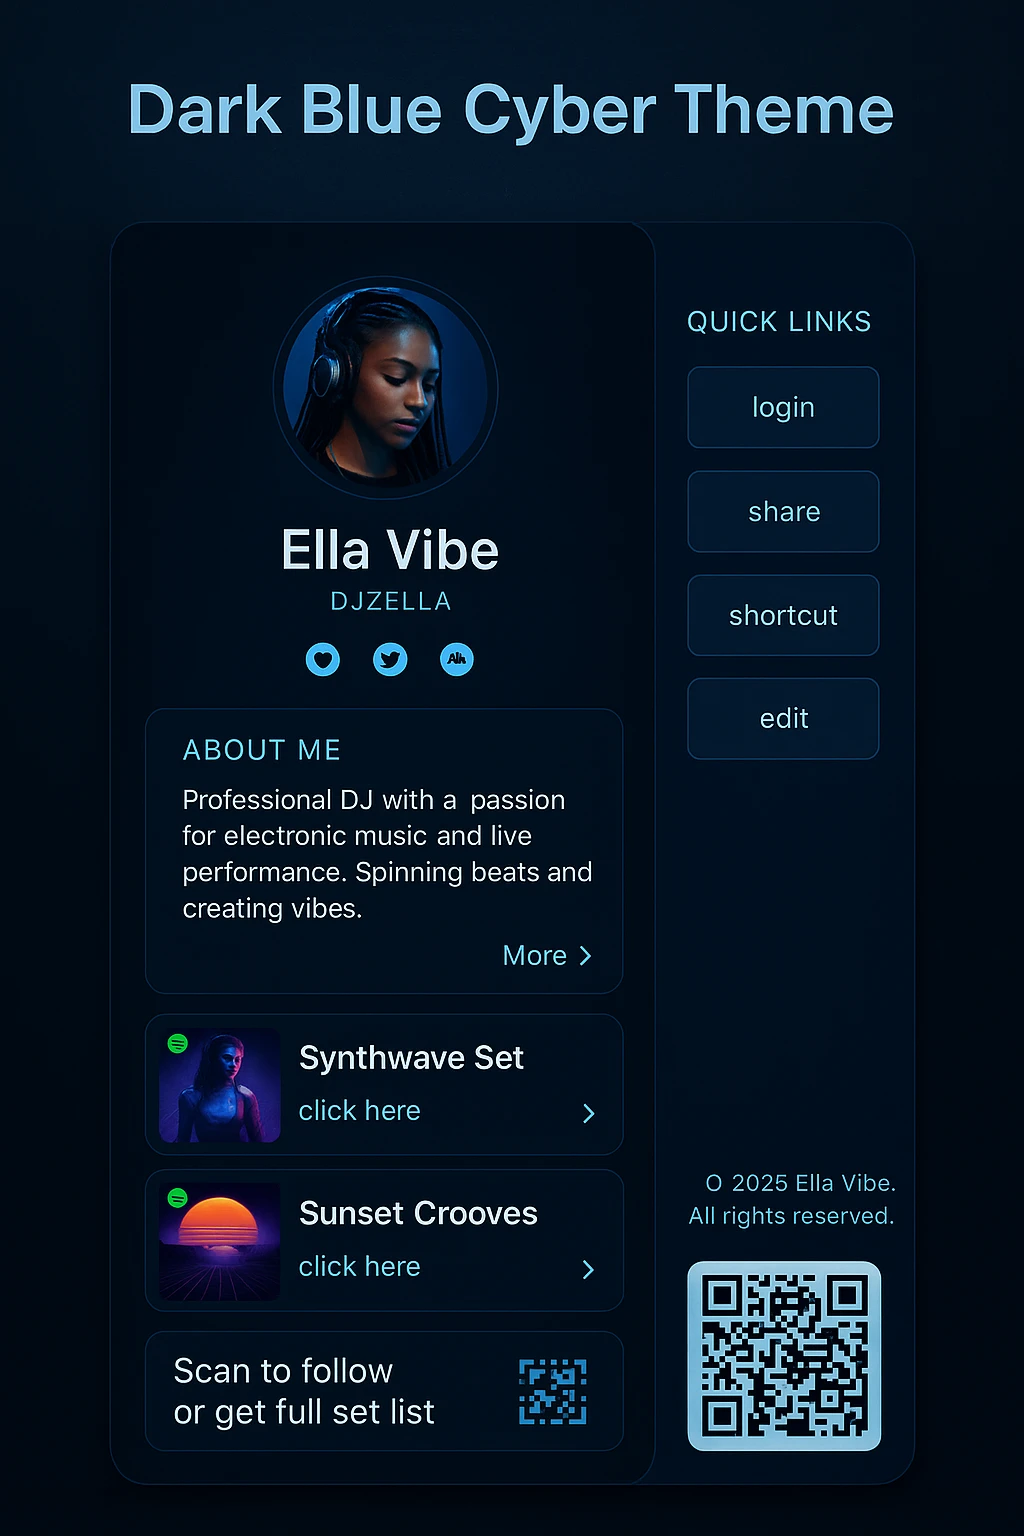Image resolution: width=1024 pixels, height=1536 pixels.
Task: Click the shortcut quick link button
Action: click(x=783, y=615)
